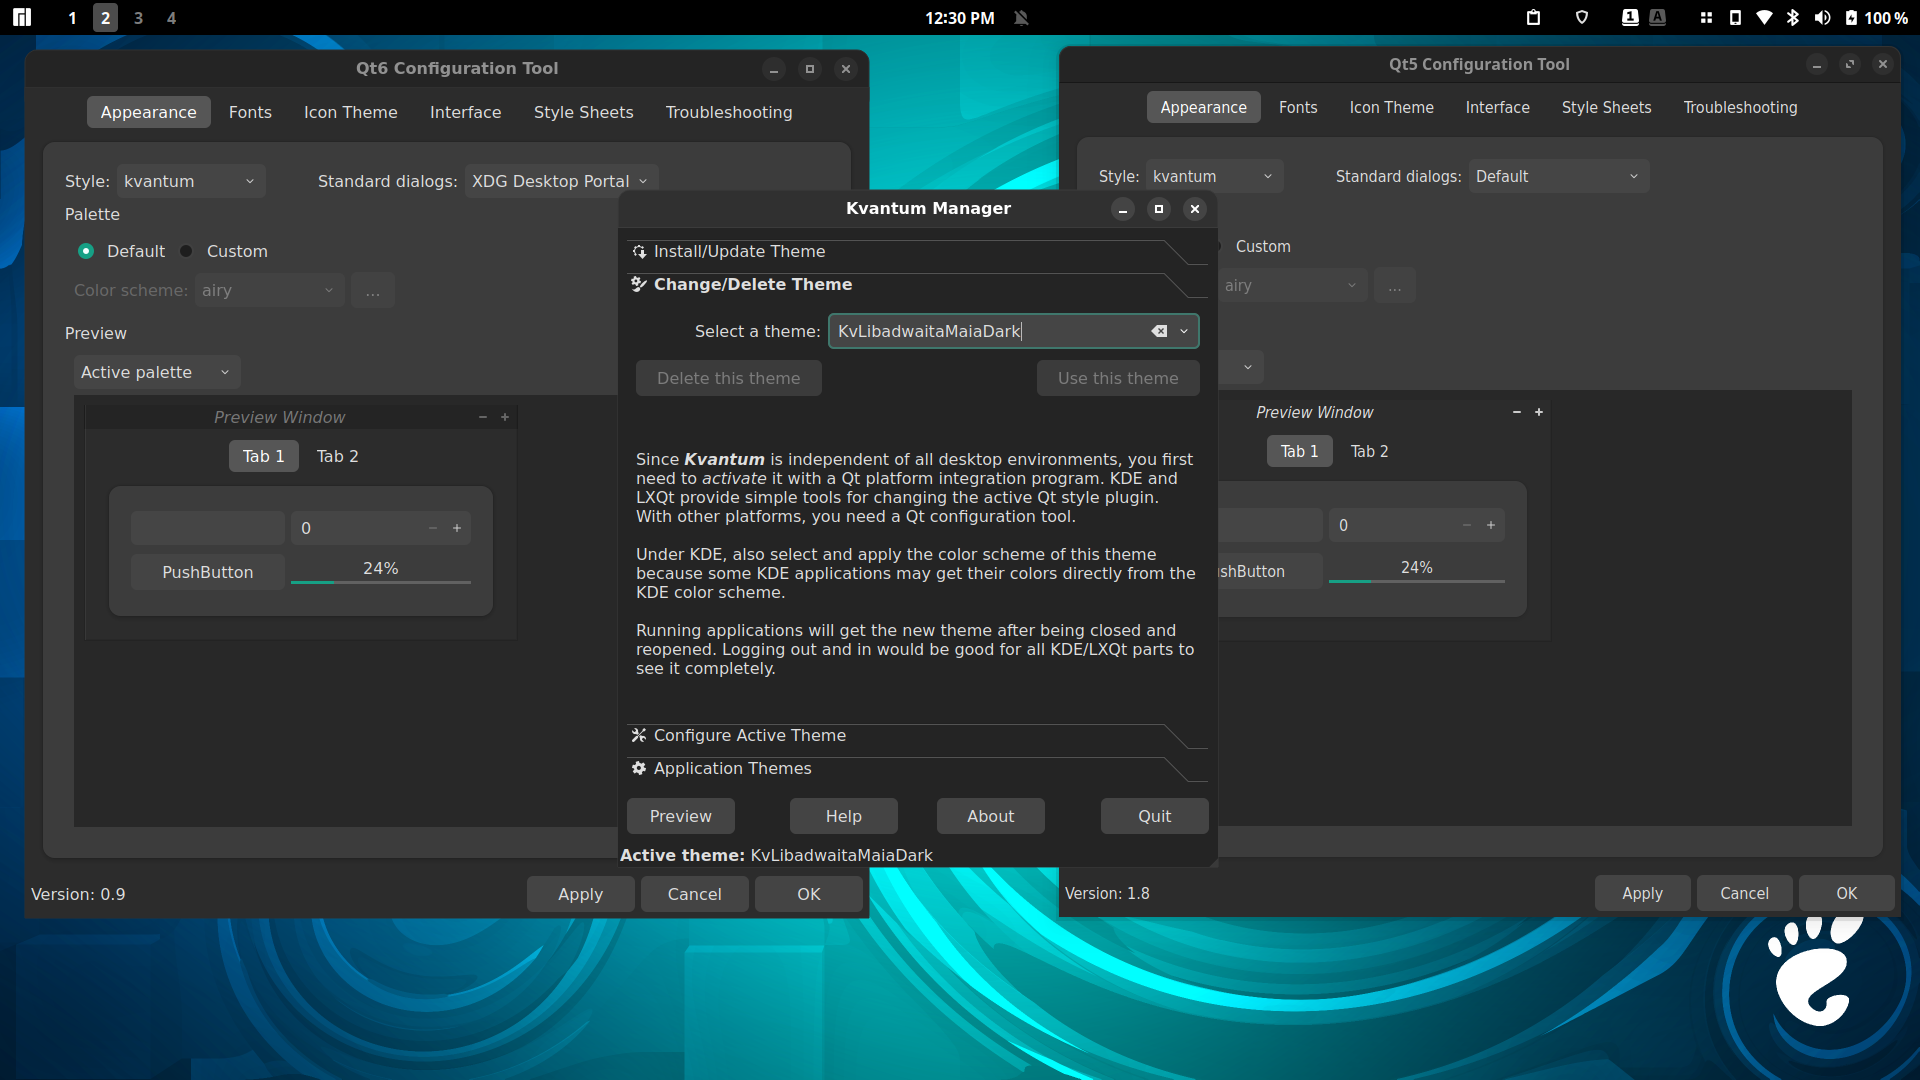Expand the Application Themes section
Viewport: 1920px width, 1080px height.
(917, 769)
